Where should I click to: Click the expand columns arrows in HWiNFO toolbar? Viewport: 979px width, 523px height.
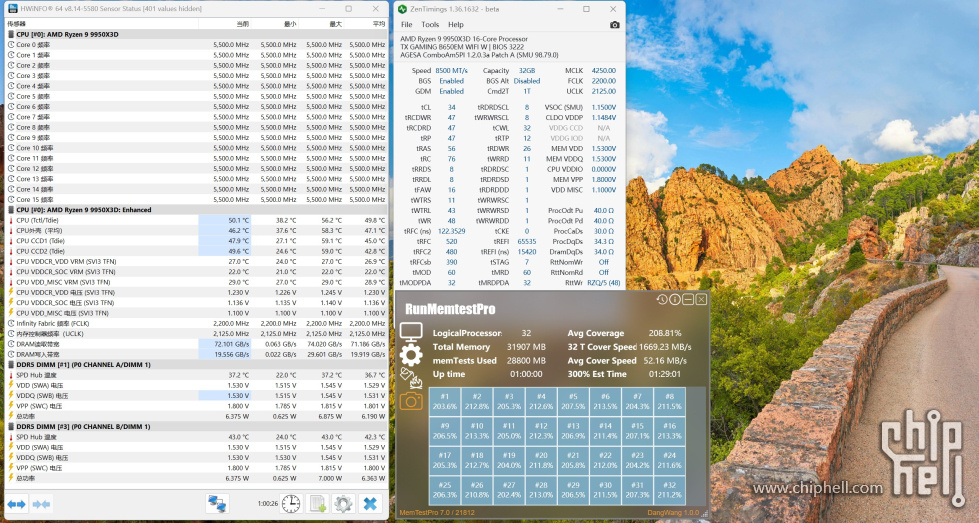tap(16, 504)
